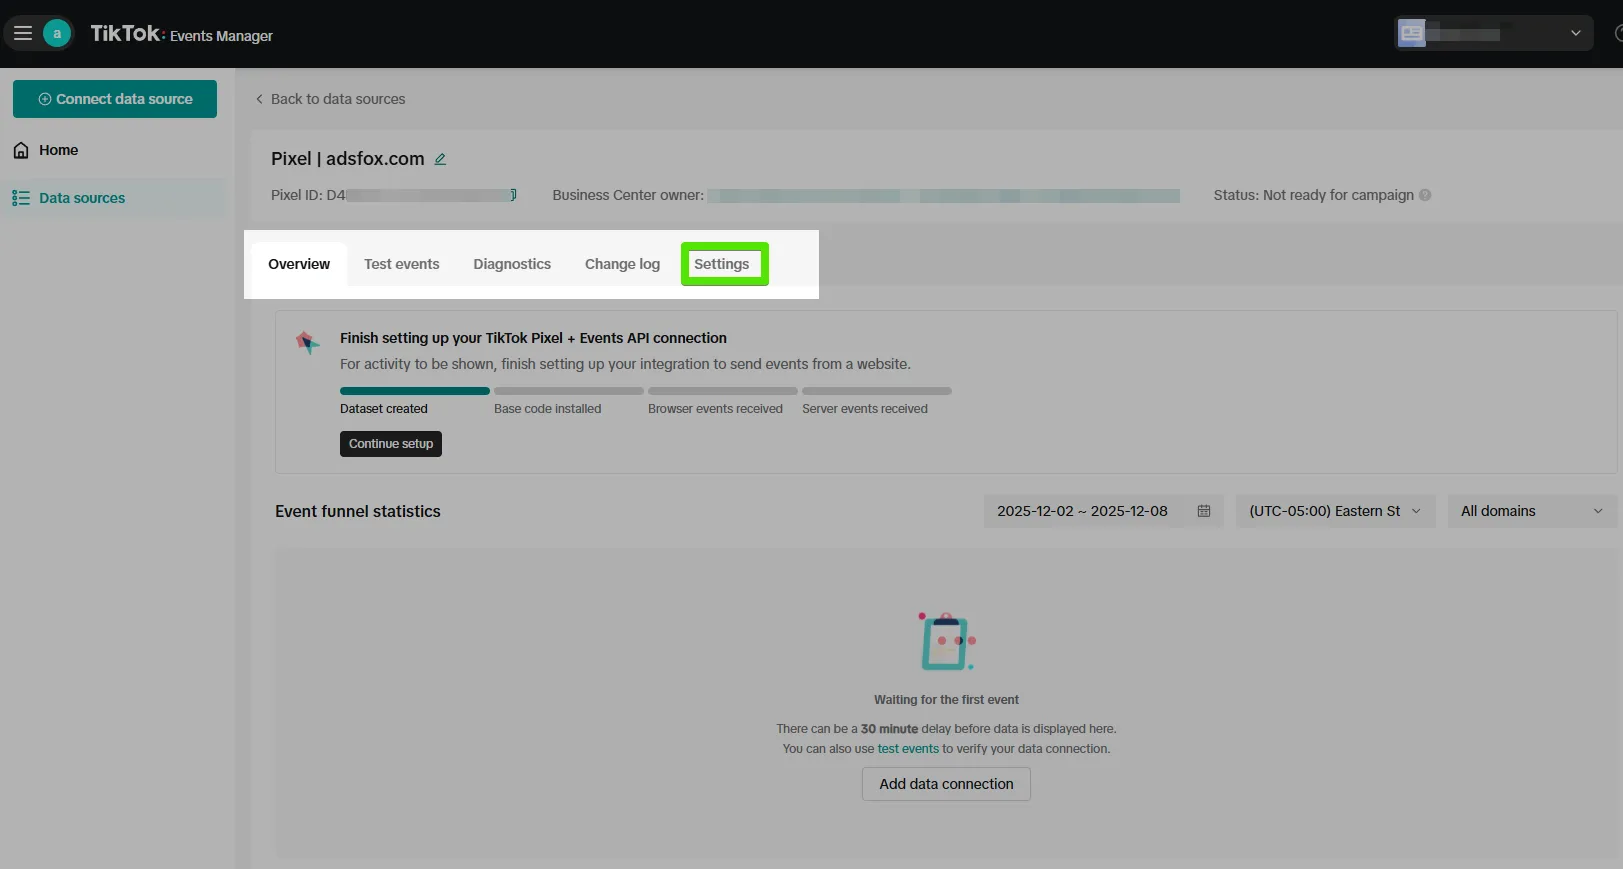The width and height of the screenshot is (1623, 869).
Task: Edit pixel name with pencil icon
Action: 440,159
